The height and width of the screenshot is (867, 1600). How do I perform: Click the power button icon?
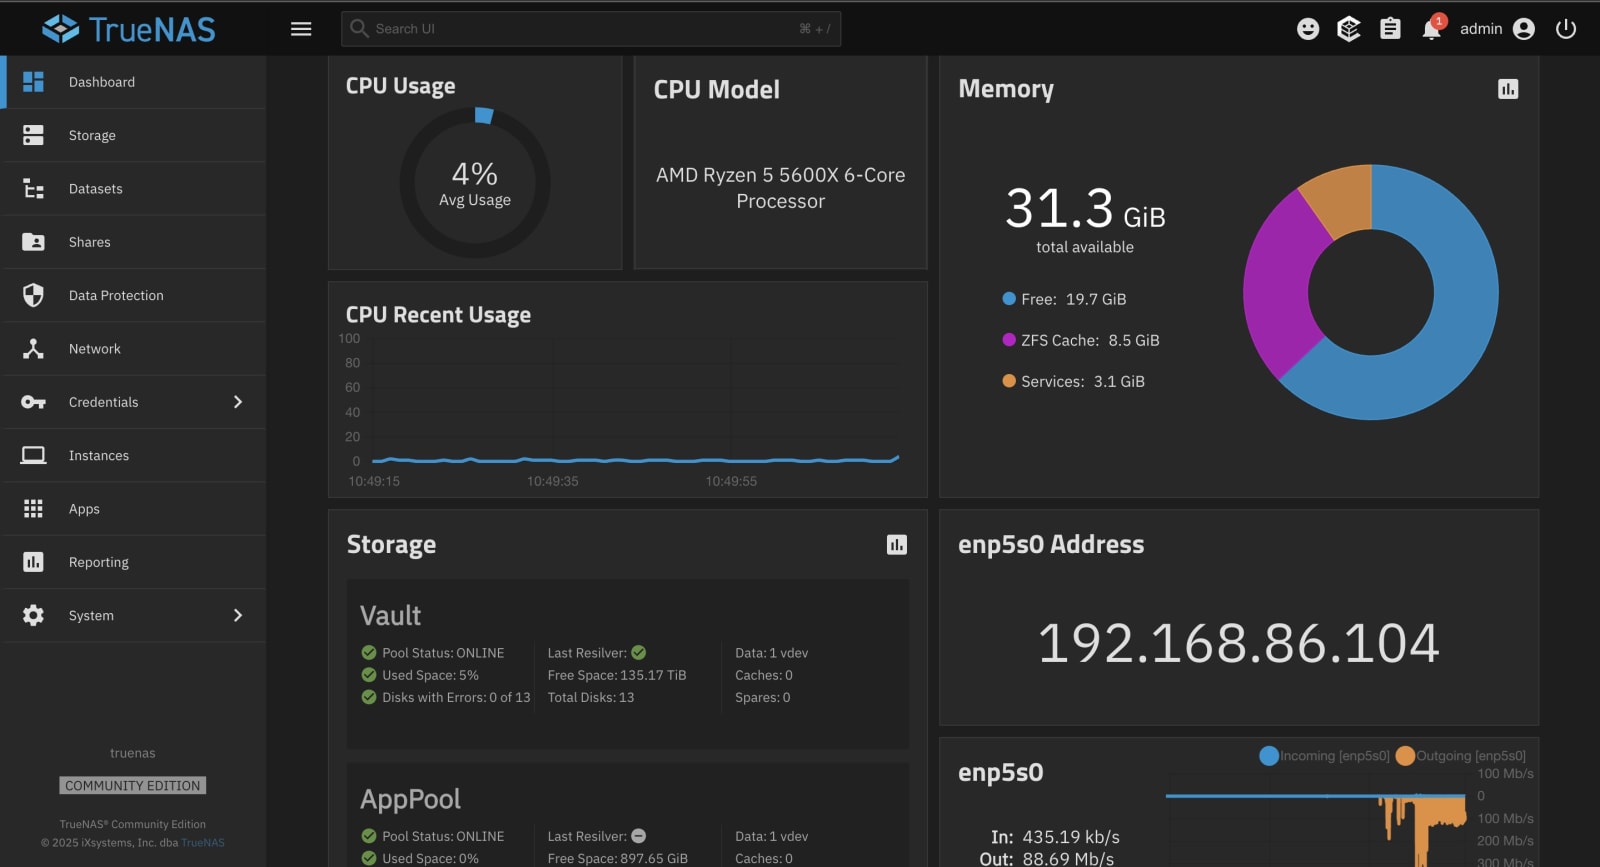[x=1566, y=29]
